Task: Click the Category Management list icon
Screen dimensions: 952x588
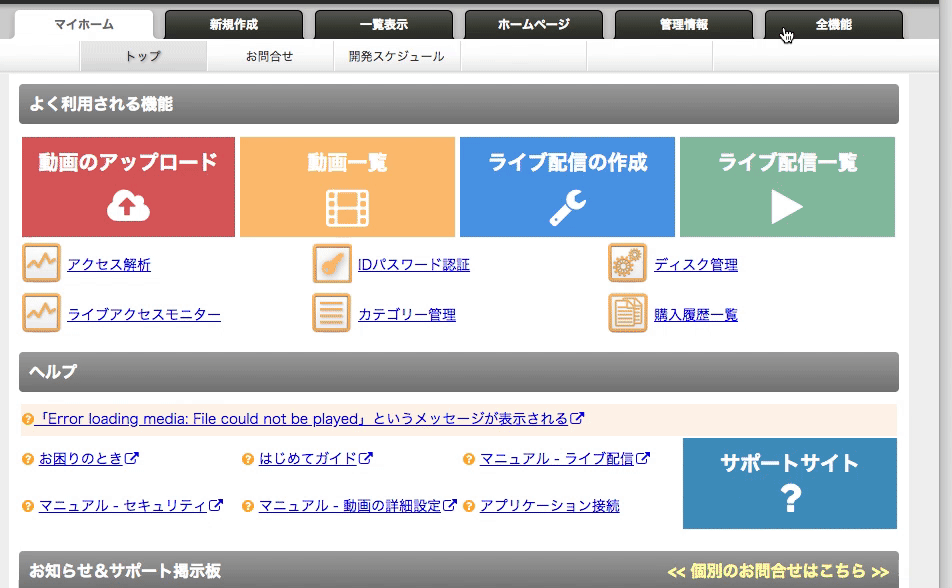Action: [x=332, y=314]
